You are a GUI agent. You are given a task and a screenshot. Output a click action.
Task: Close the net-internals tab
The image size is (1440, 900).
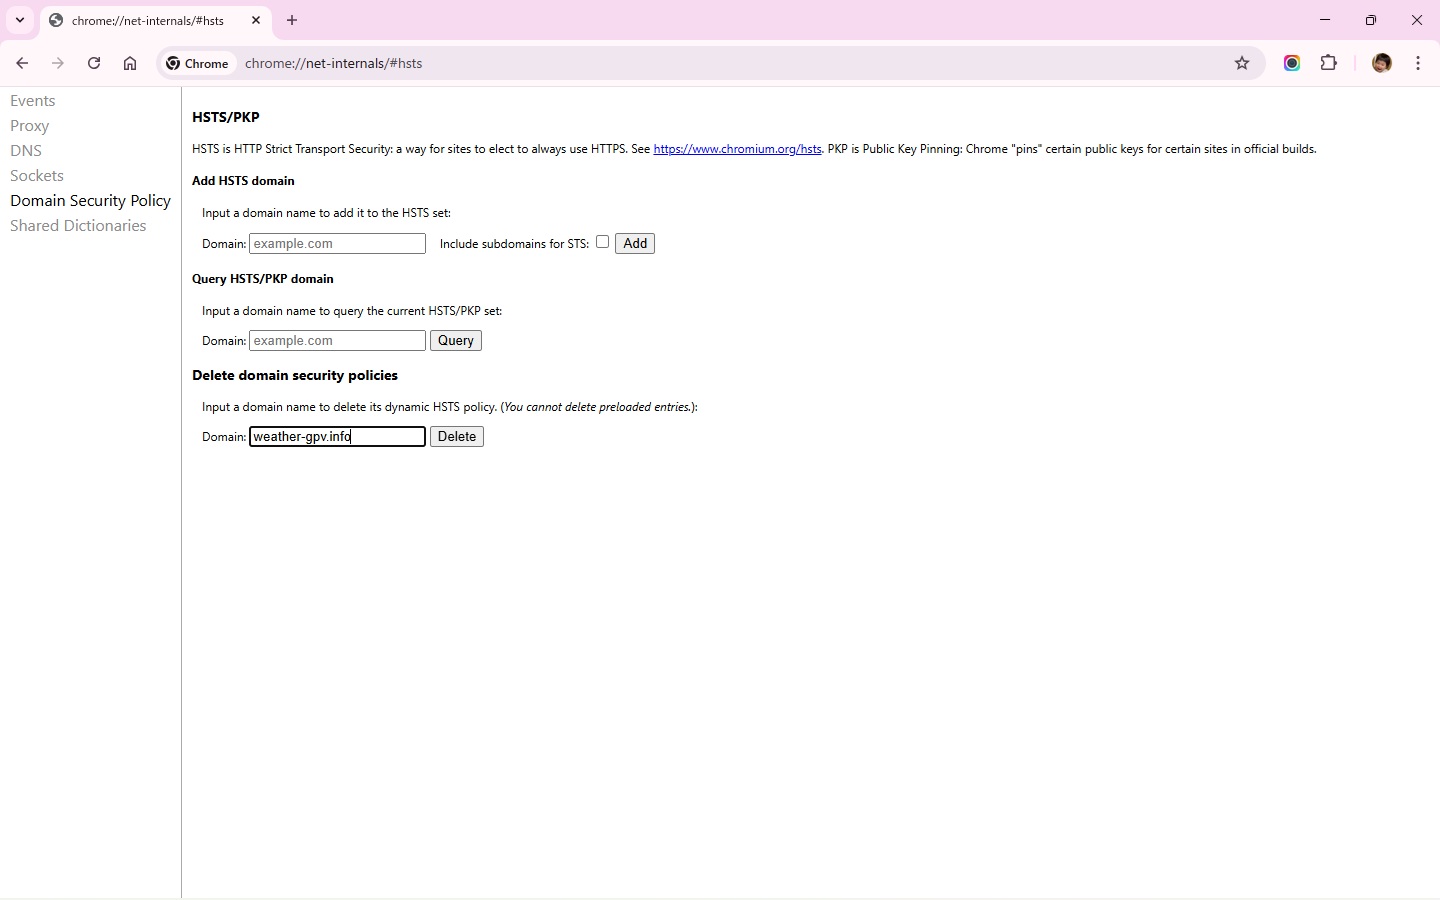tap(256, 20)
